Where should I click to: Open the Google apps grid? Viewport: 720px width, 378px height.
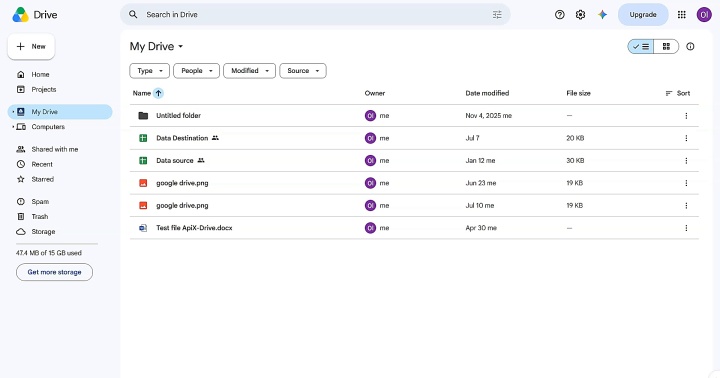pos(681,15)
